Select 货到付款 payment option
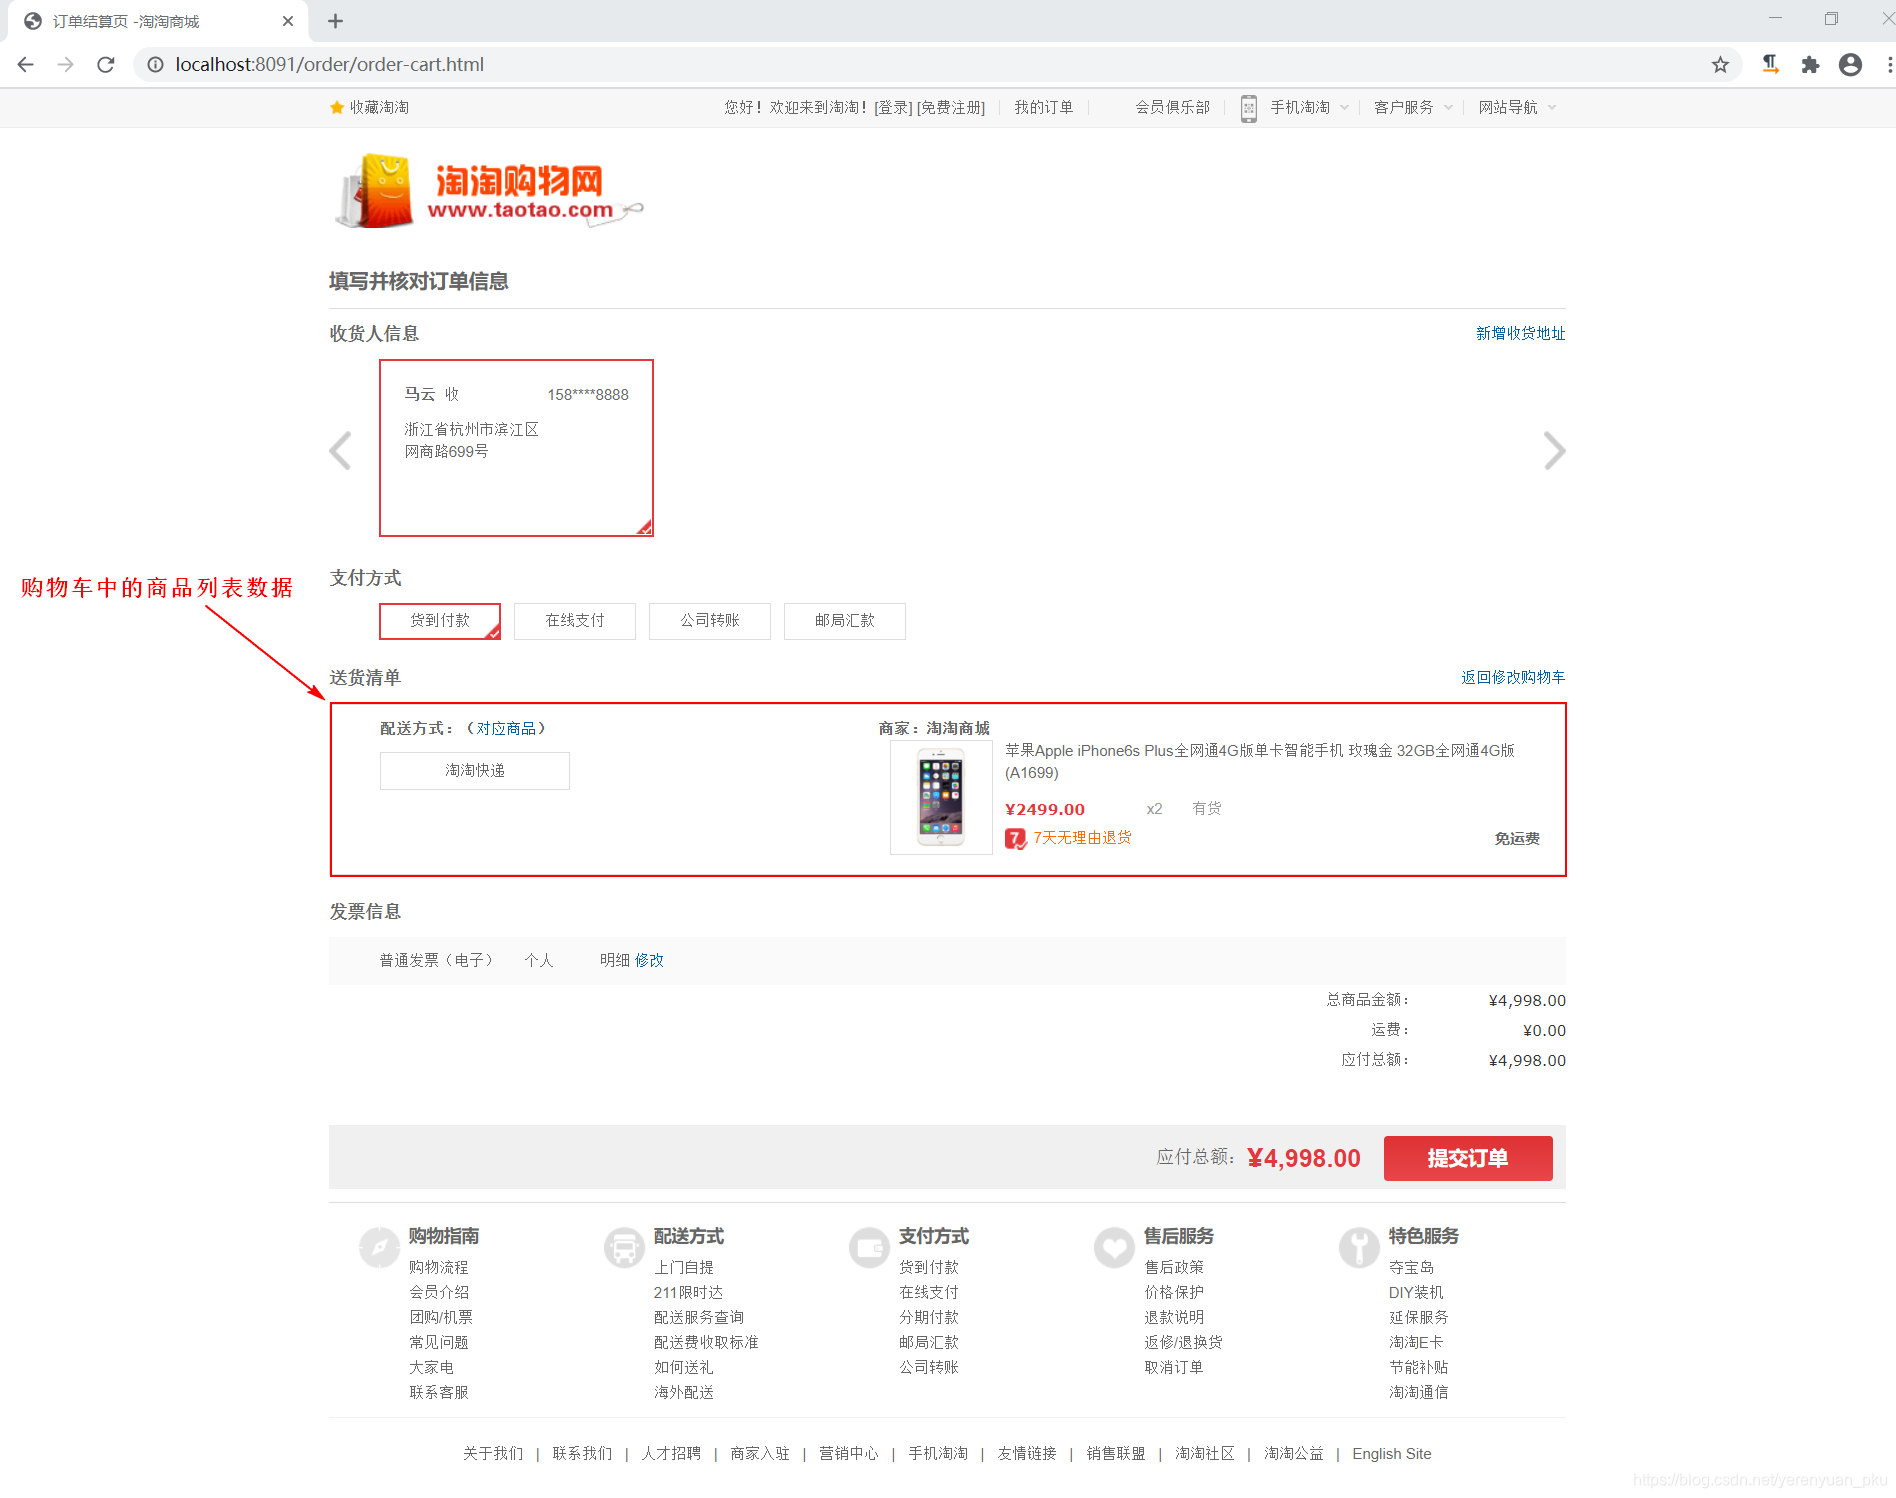Screen dimensions: 1896x1498 440,621
